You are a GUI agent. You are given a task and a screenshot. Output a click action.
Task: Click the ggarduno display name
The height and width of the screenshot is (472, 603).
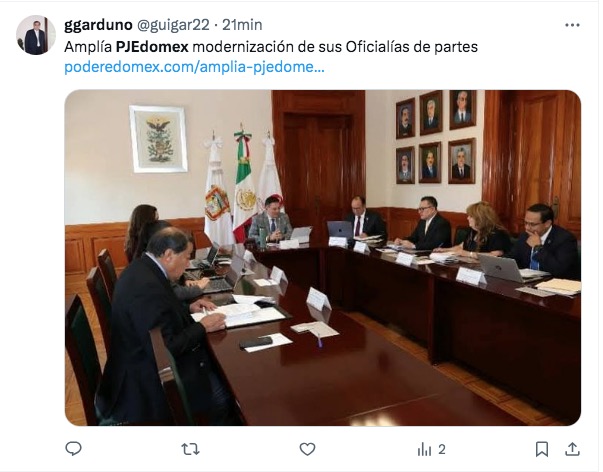coord(98,25)
